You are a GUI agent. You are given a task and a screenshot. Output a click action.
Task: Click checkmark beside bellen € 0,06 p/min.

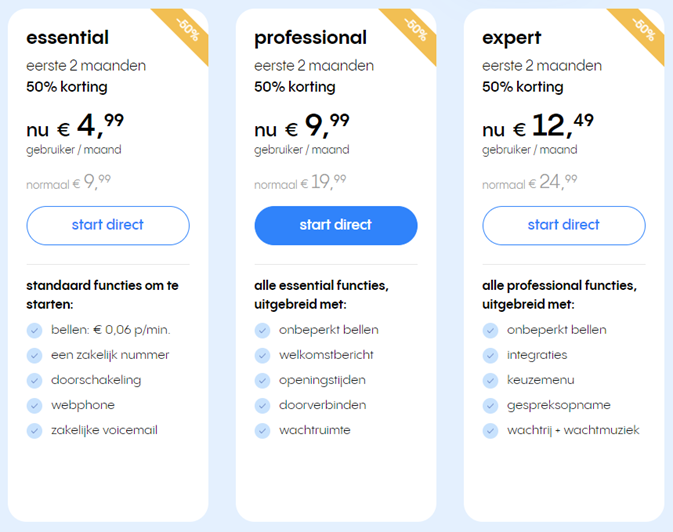pos(34,331)
